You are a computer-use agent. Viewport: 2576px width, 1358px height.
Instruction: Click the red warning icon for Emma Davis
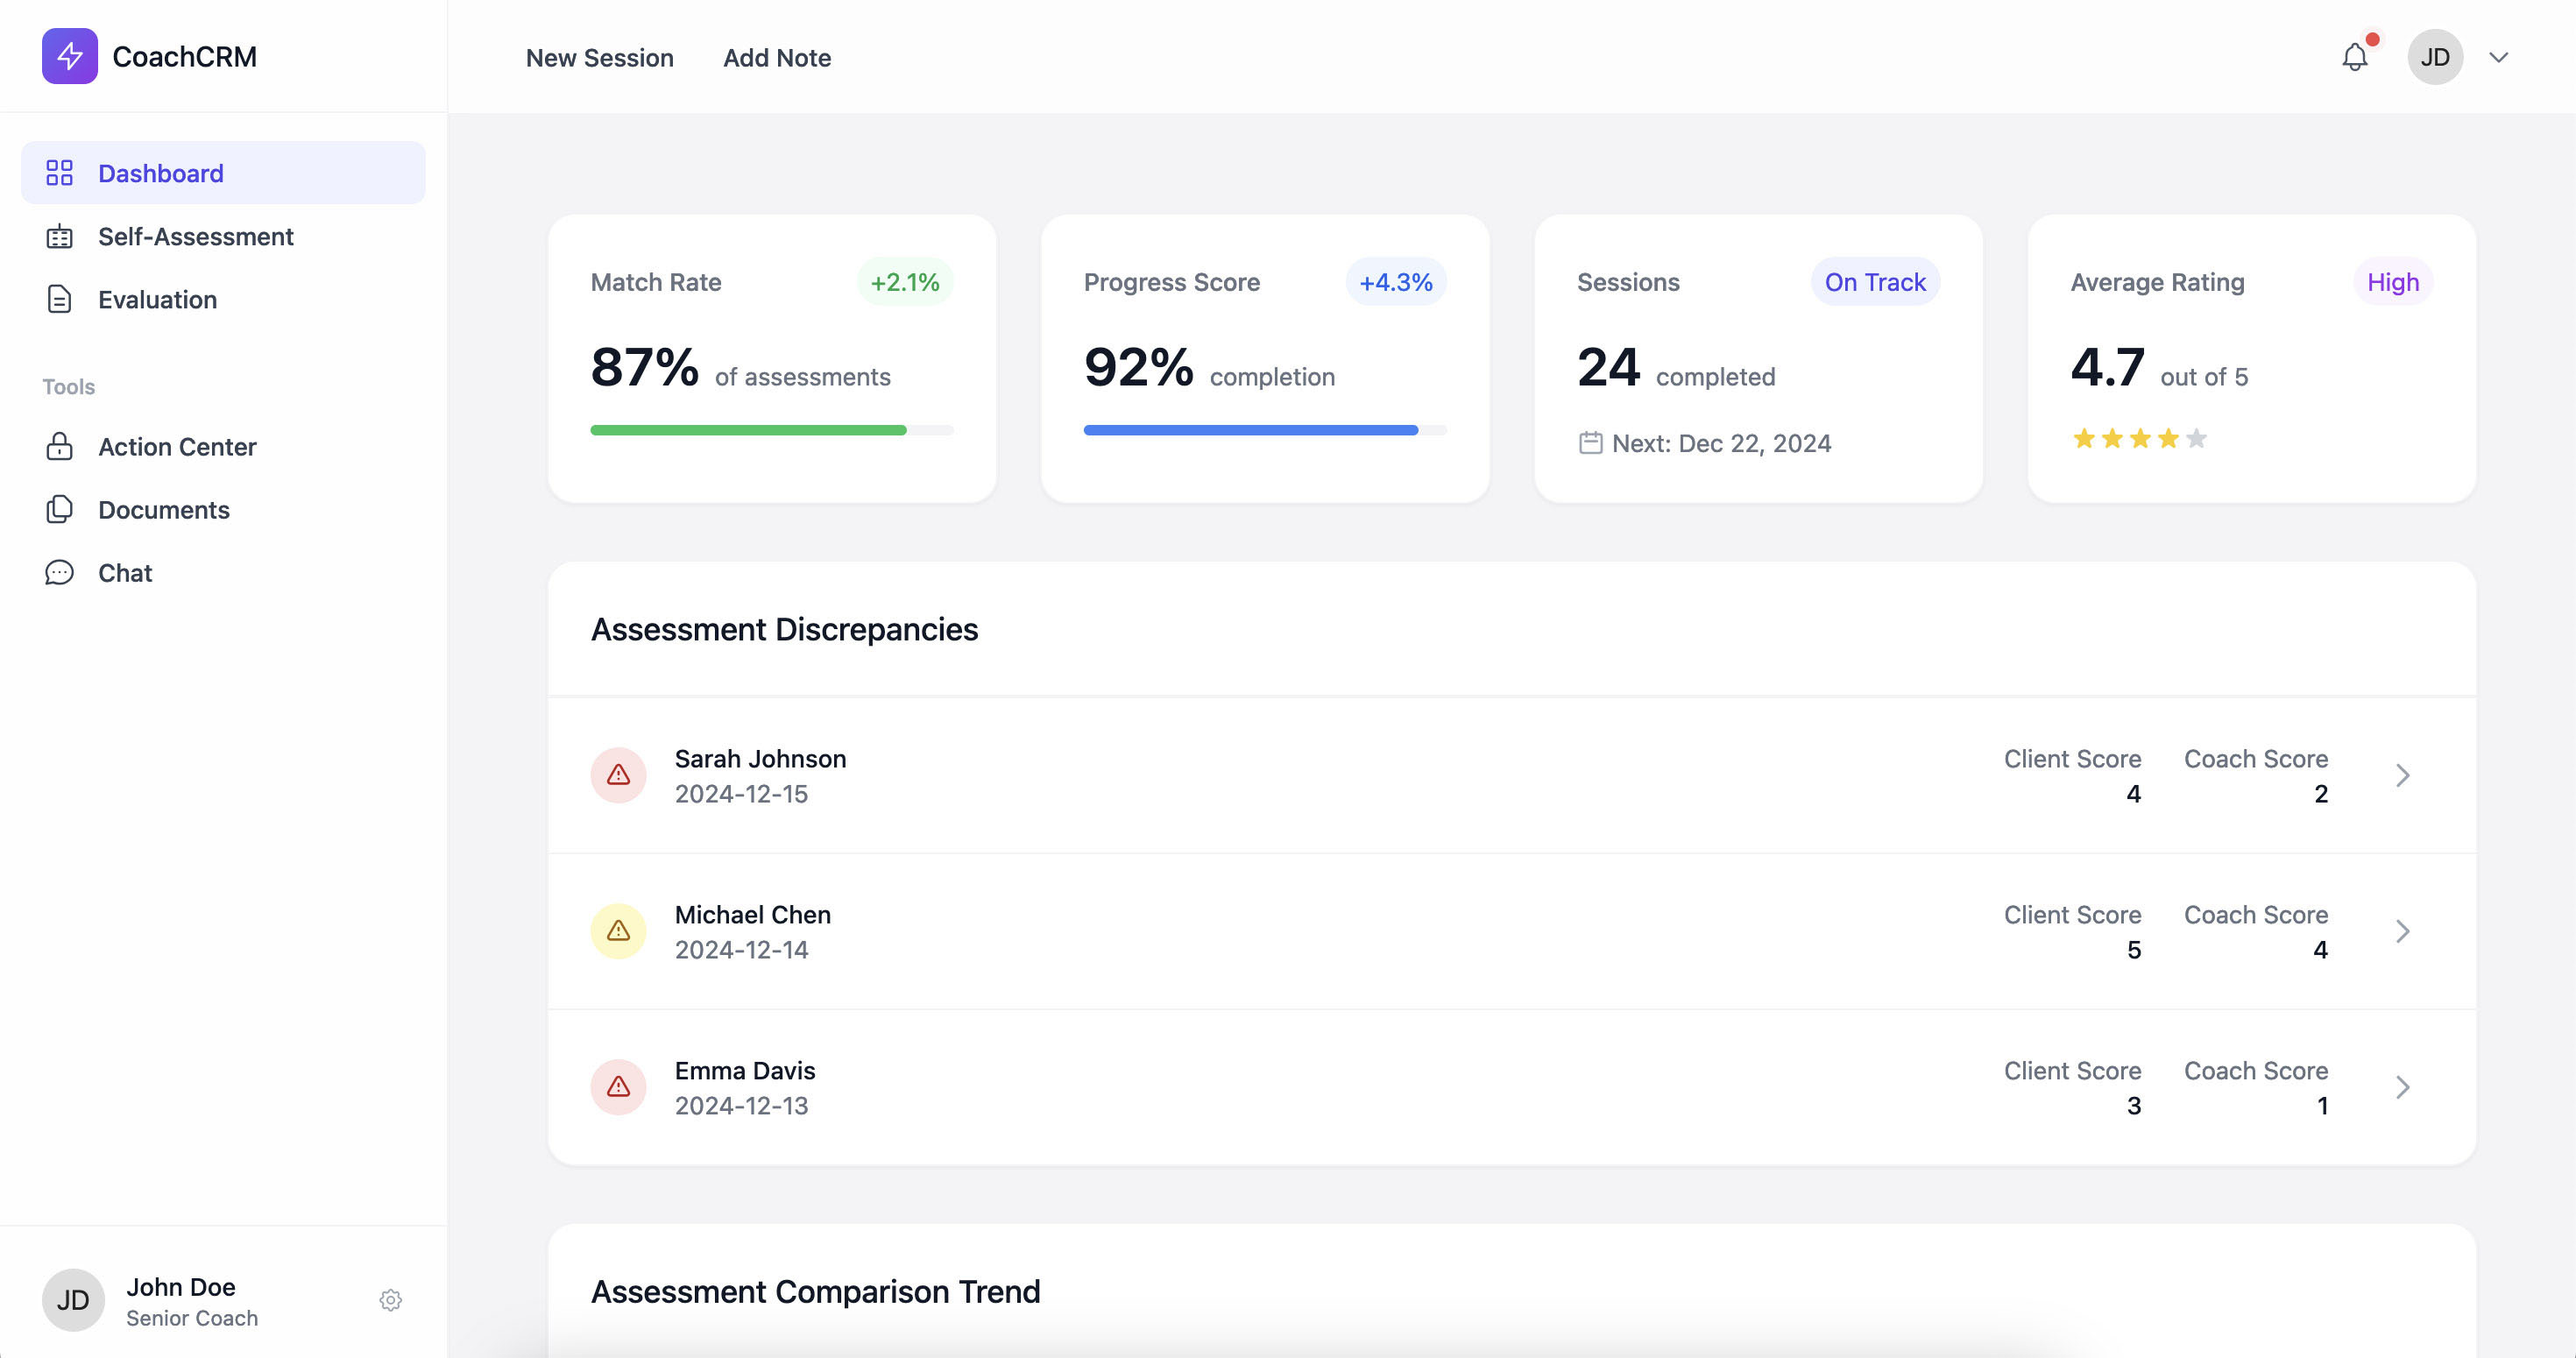pyautogui.click(x=618, y=1087)
